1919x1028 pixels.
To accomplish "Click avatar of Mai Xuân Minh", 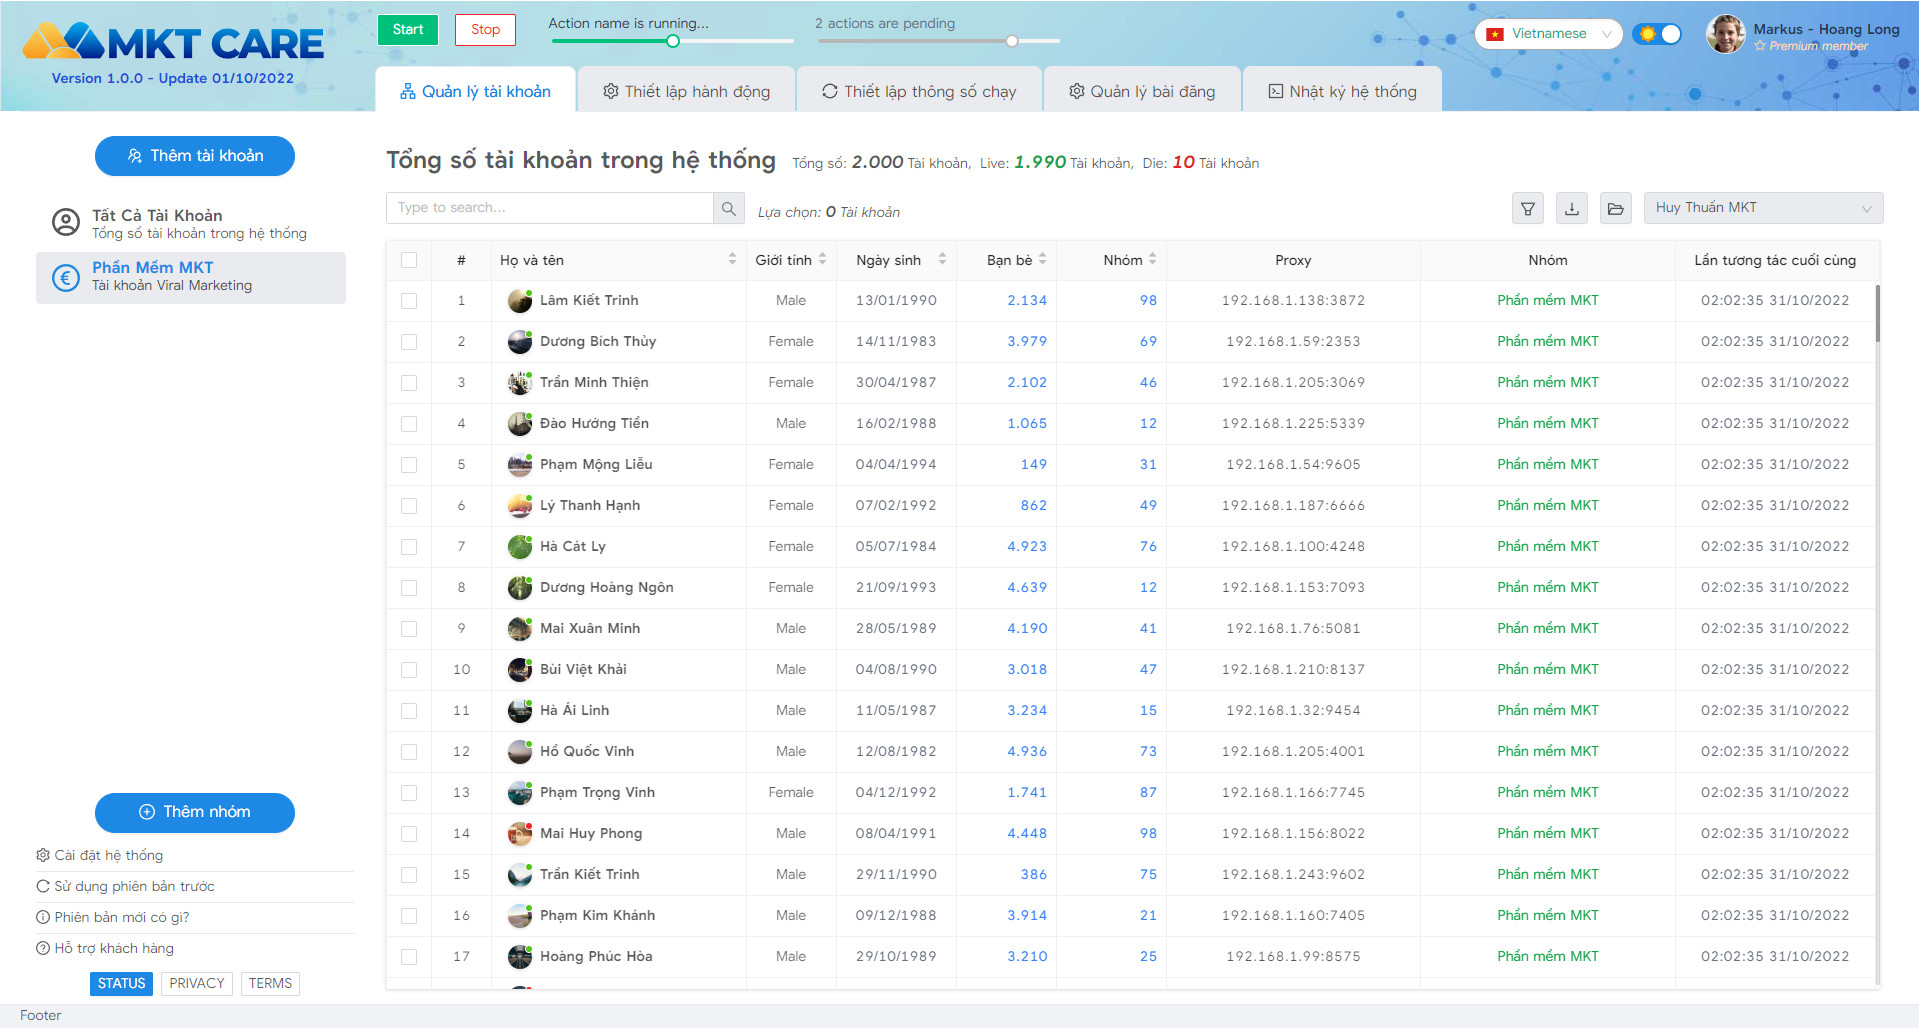I will coord(520,628).
